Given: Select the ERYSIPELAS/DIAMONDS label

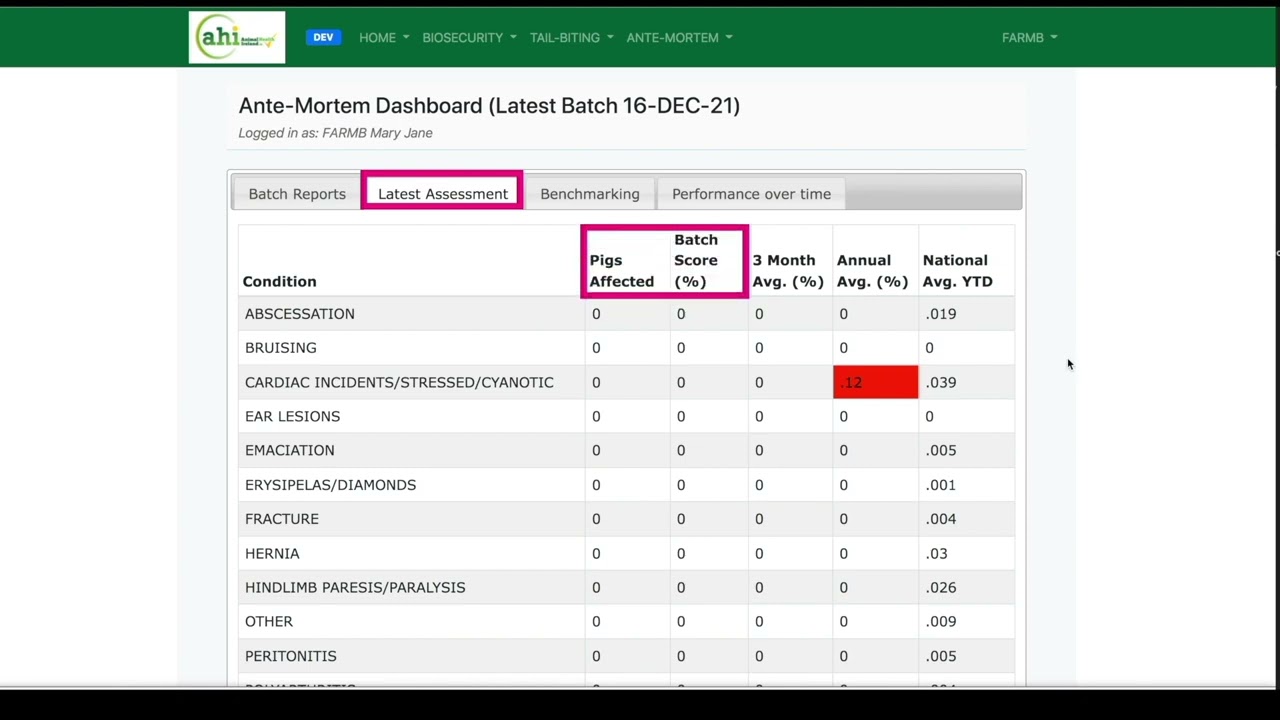Looking at the screenshot, I should (x=330, y=485).
